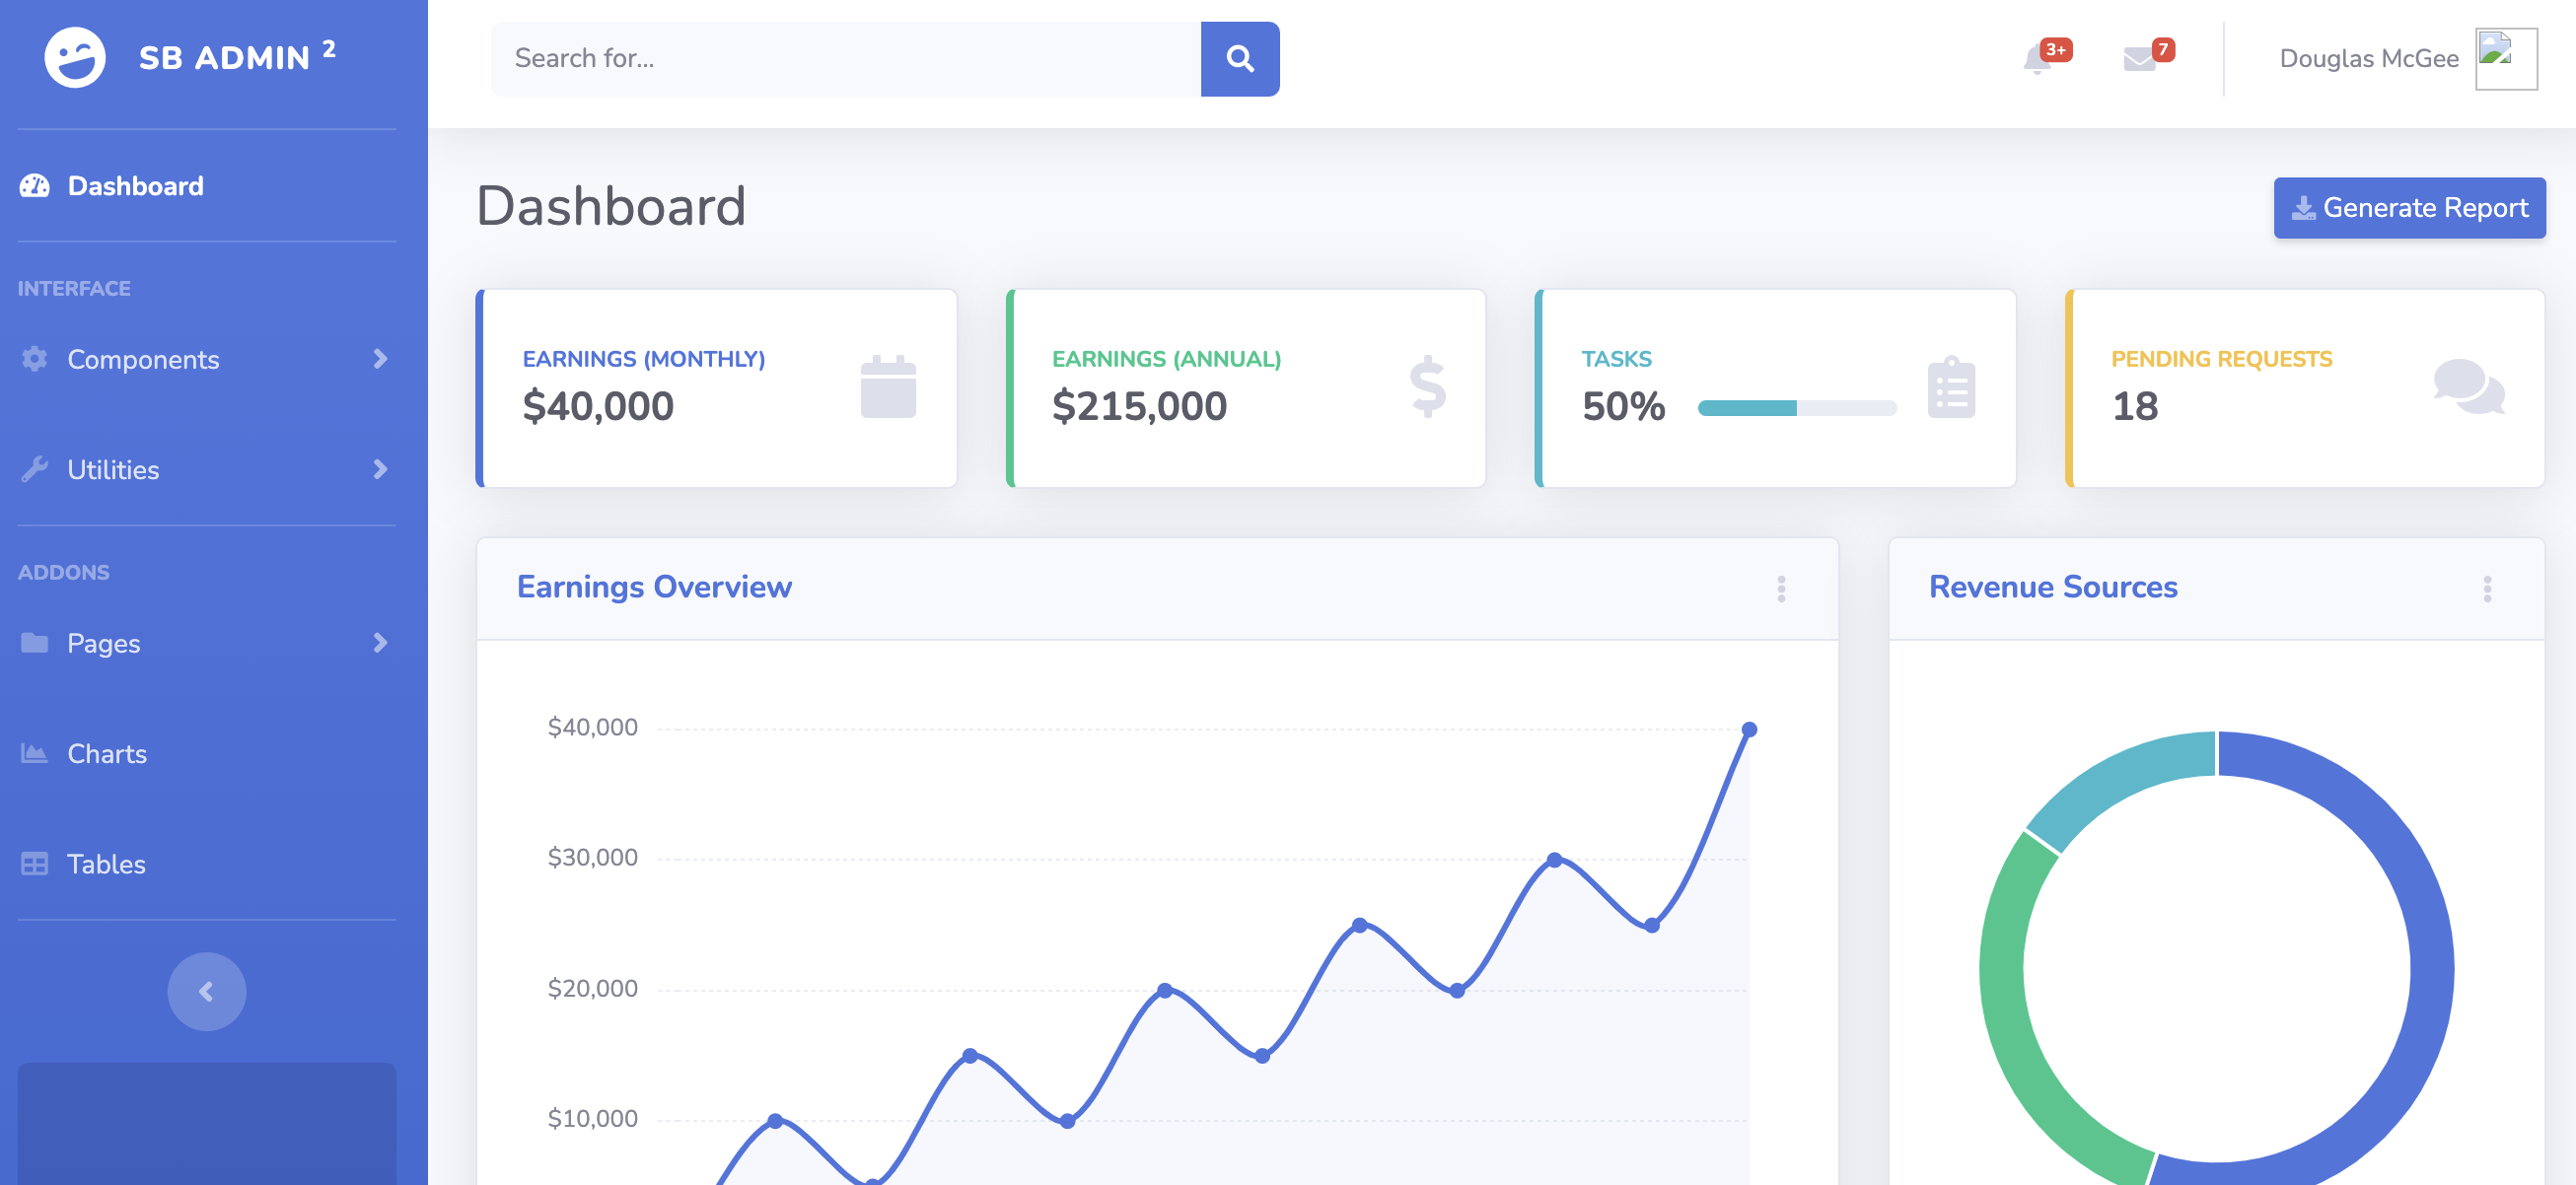Go to Charts in the sidebar
2576x1185 pixels.
pos(106,753)
